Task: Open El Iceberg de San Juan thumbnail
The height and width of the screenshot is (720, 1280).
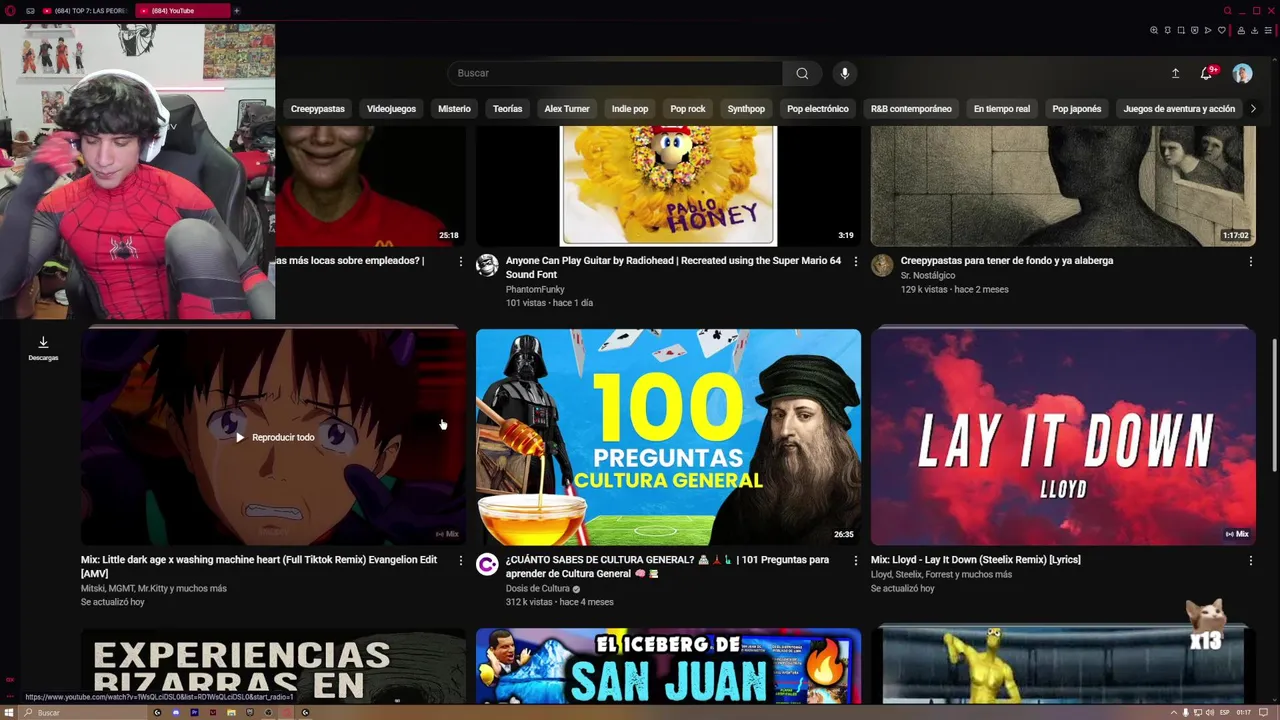Action: coord(668,666)
